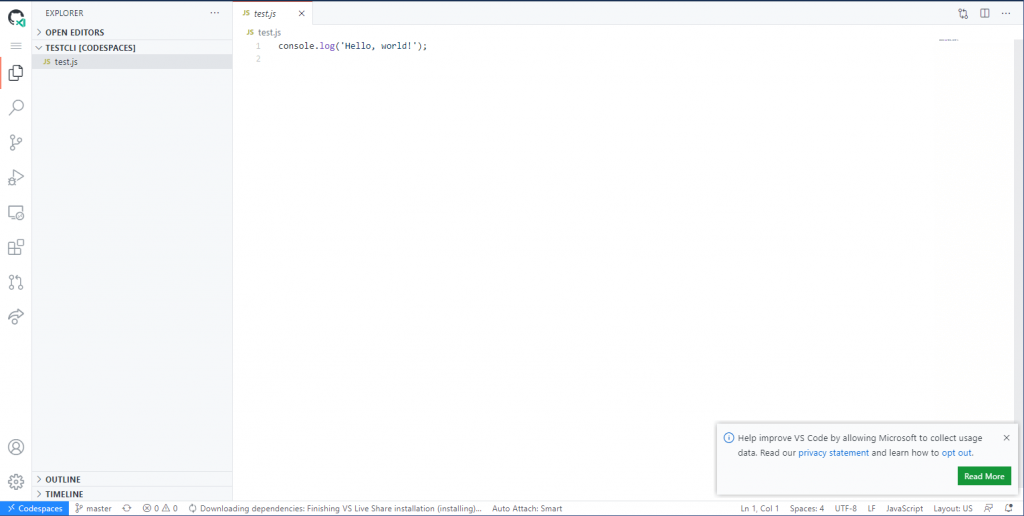Image resolution: width=1024 pixels, height=516 pixels.
Task: Select the Explorer files icon in activity bar
Action: [16, 73]
